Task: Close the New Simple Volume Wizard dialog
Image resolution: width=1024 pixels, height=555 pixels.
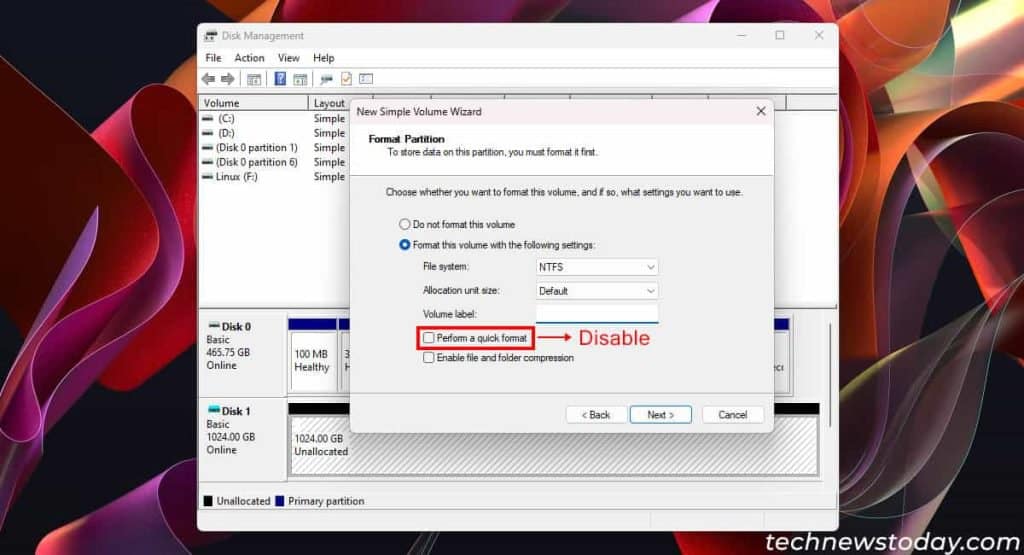Action: point(761,111)
